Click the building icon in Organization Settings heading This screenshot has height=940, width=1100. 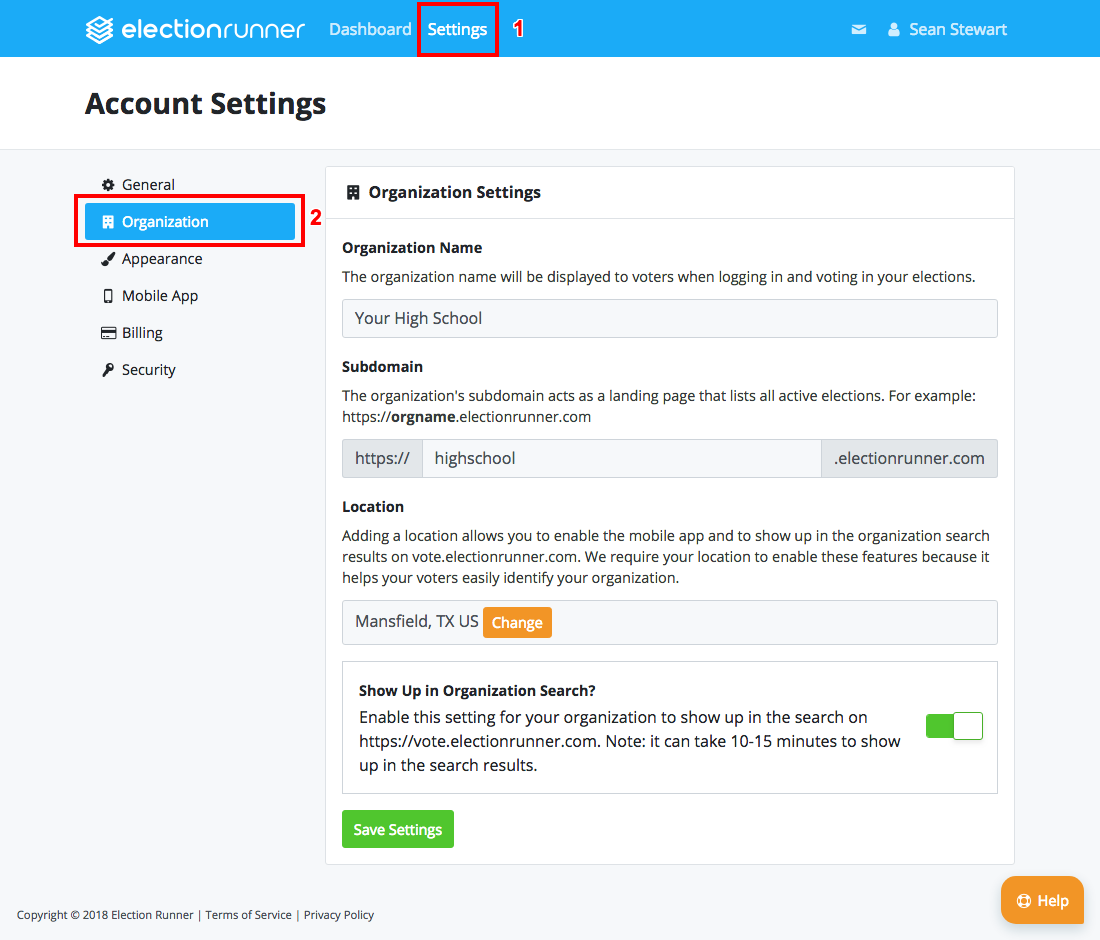click(x=353, y=192)
